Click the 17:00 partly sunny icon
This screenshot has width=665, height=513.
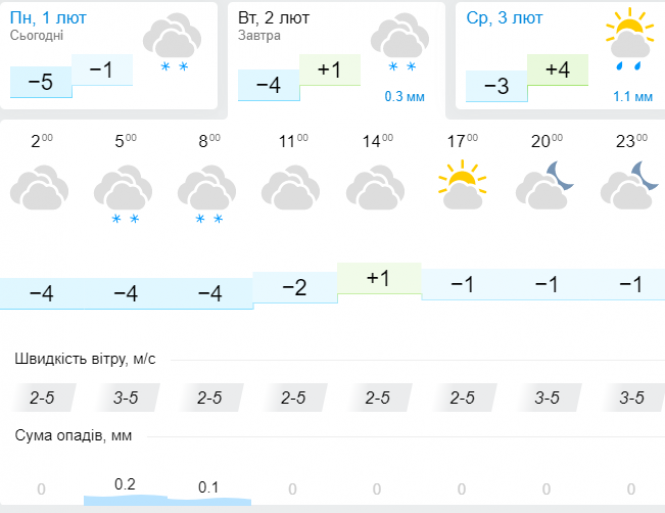pos(461,188)
